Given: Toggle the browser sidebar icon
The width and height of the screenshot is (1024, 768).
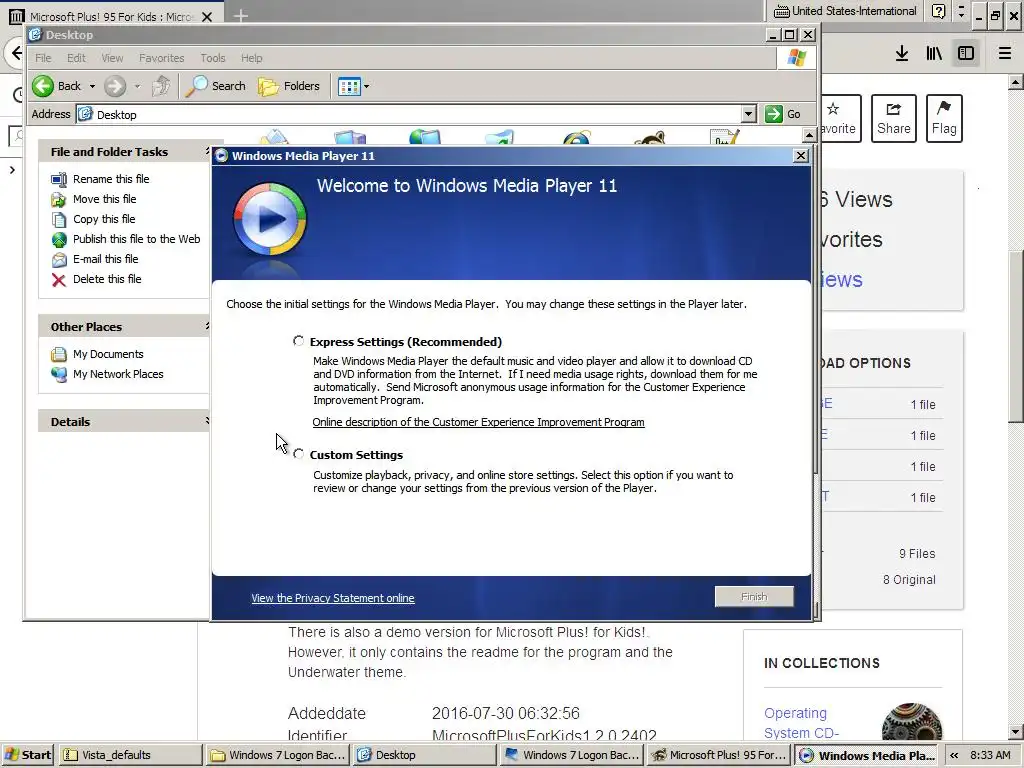Looking at the screenshot, I should 966,54.
